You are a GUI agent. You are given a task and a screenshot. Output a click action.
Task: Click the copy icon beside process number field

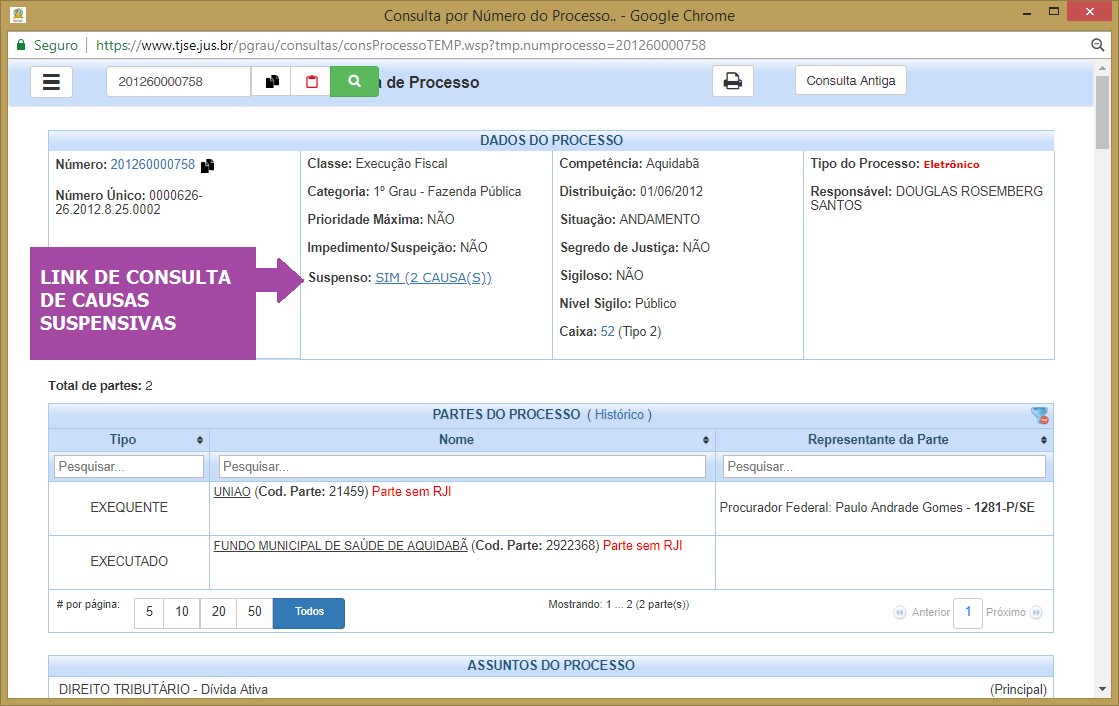[x=271, y=82]
